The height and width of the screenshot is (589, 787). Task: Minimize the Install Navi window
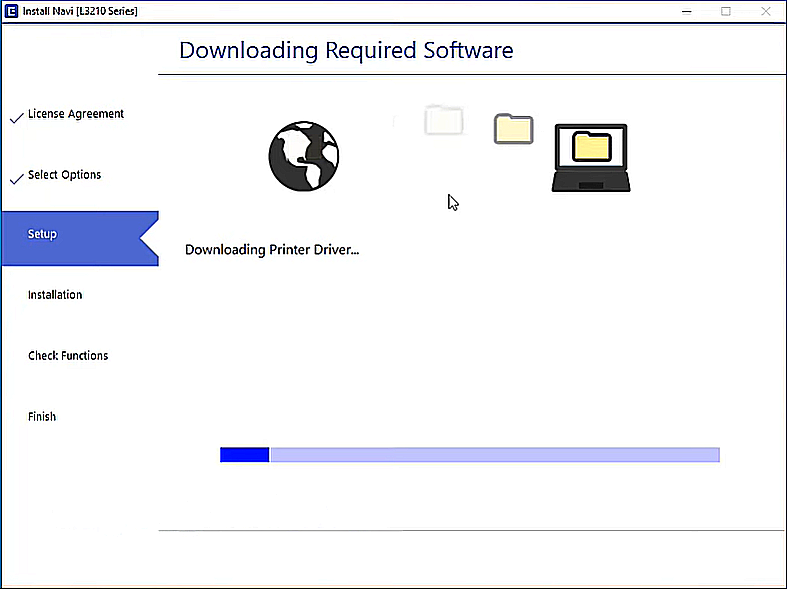click(x=688, y=11)
